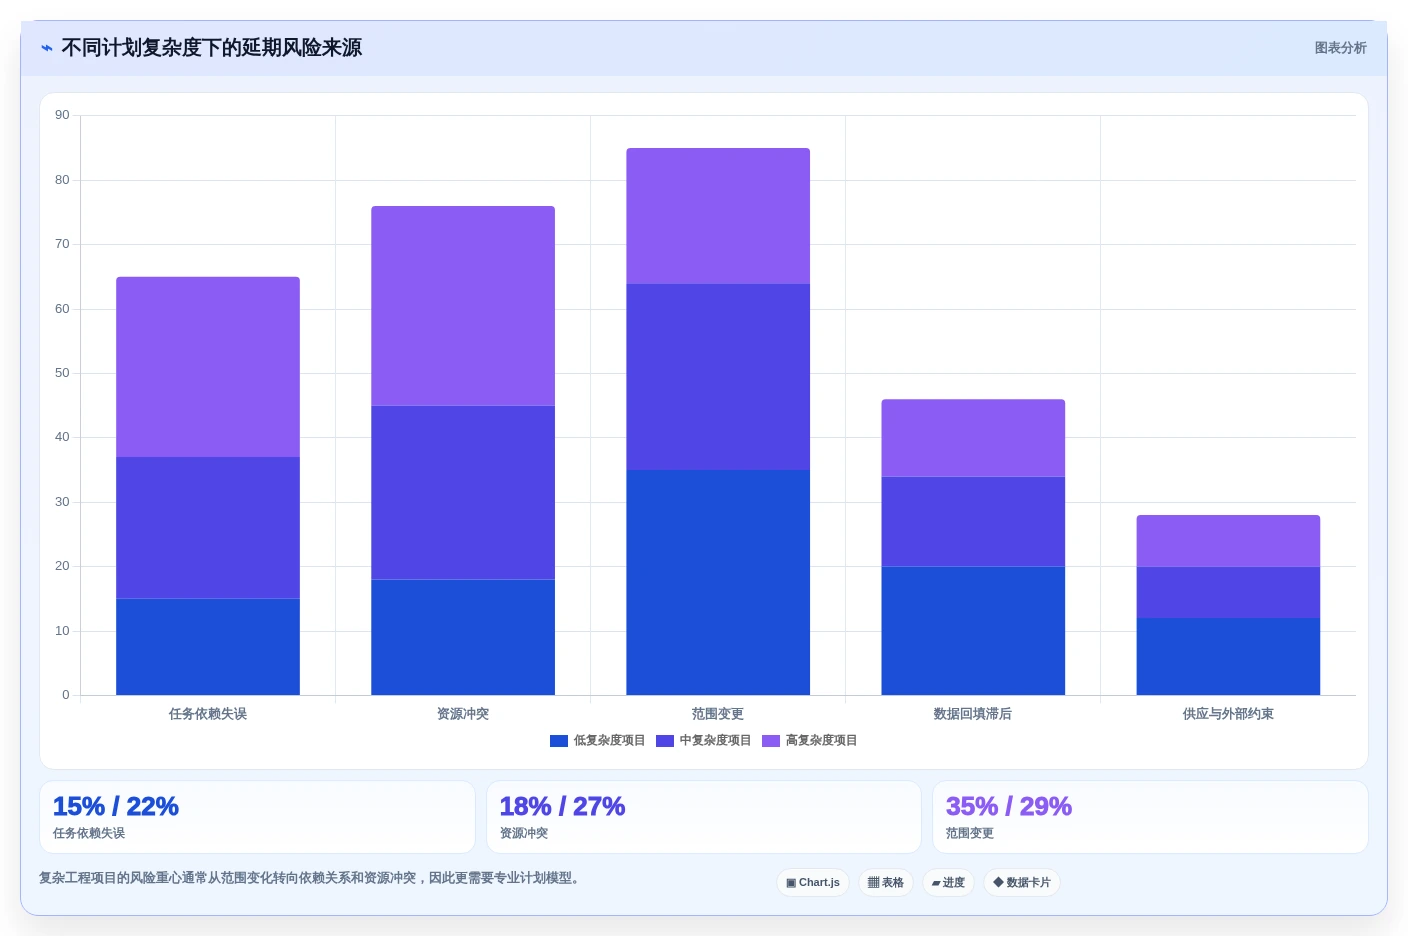Click the high-complexity segment of 任务依赖失误 bar
The image size is (1408, 936).
tap(208, 367)
